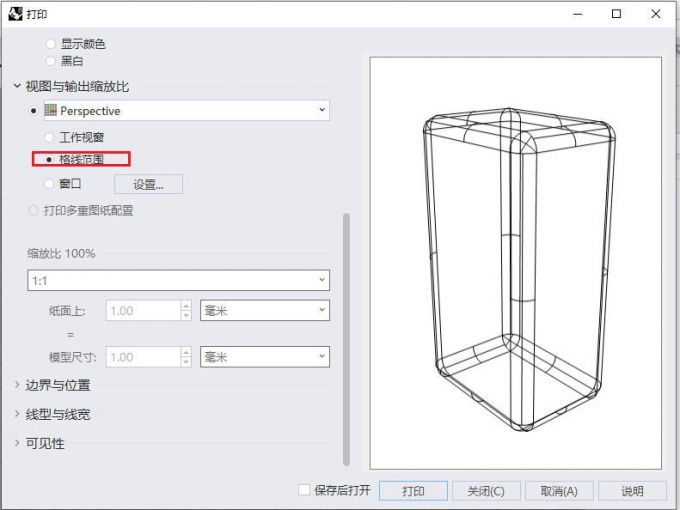Click the 关闭(C) button
This screenshot has width=680, height=510.
coord(485,491)
